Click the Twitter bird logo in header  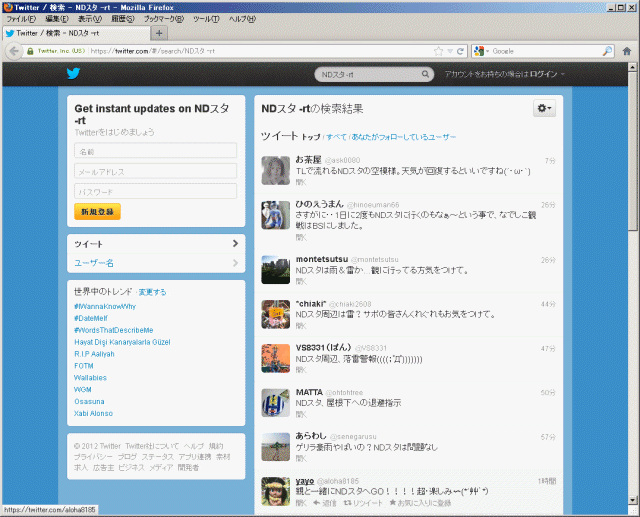point(73,73)
